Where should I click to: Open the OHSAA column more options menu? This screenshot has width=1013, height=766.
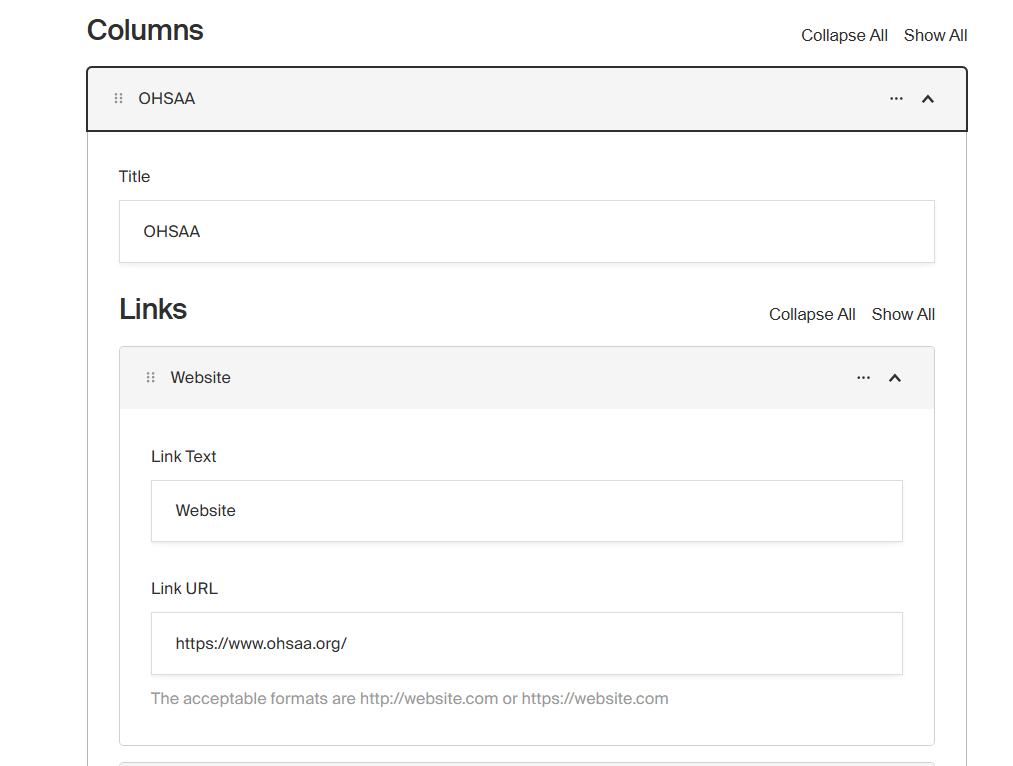pyautogui.click(x=896, y=98)
